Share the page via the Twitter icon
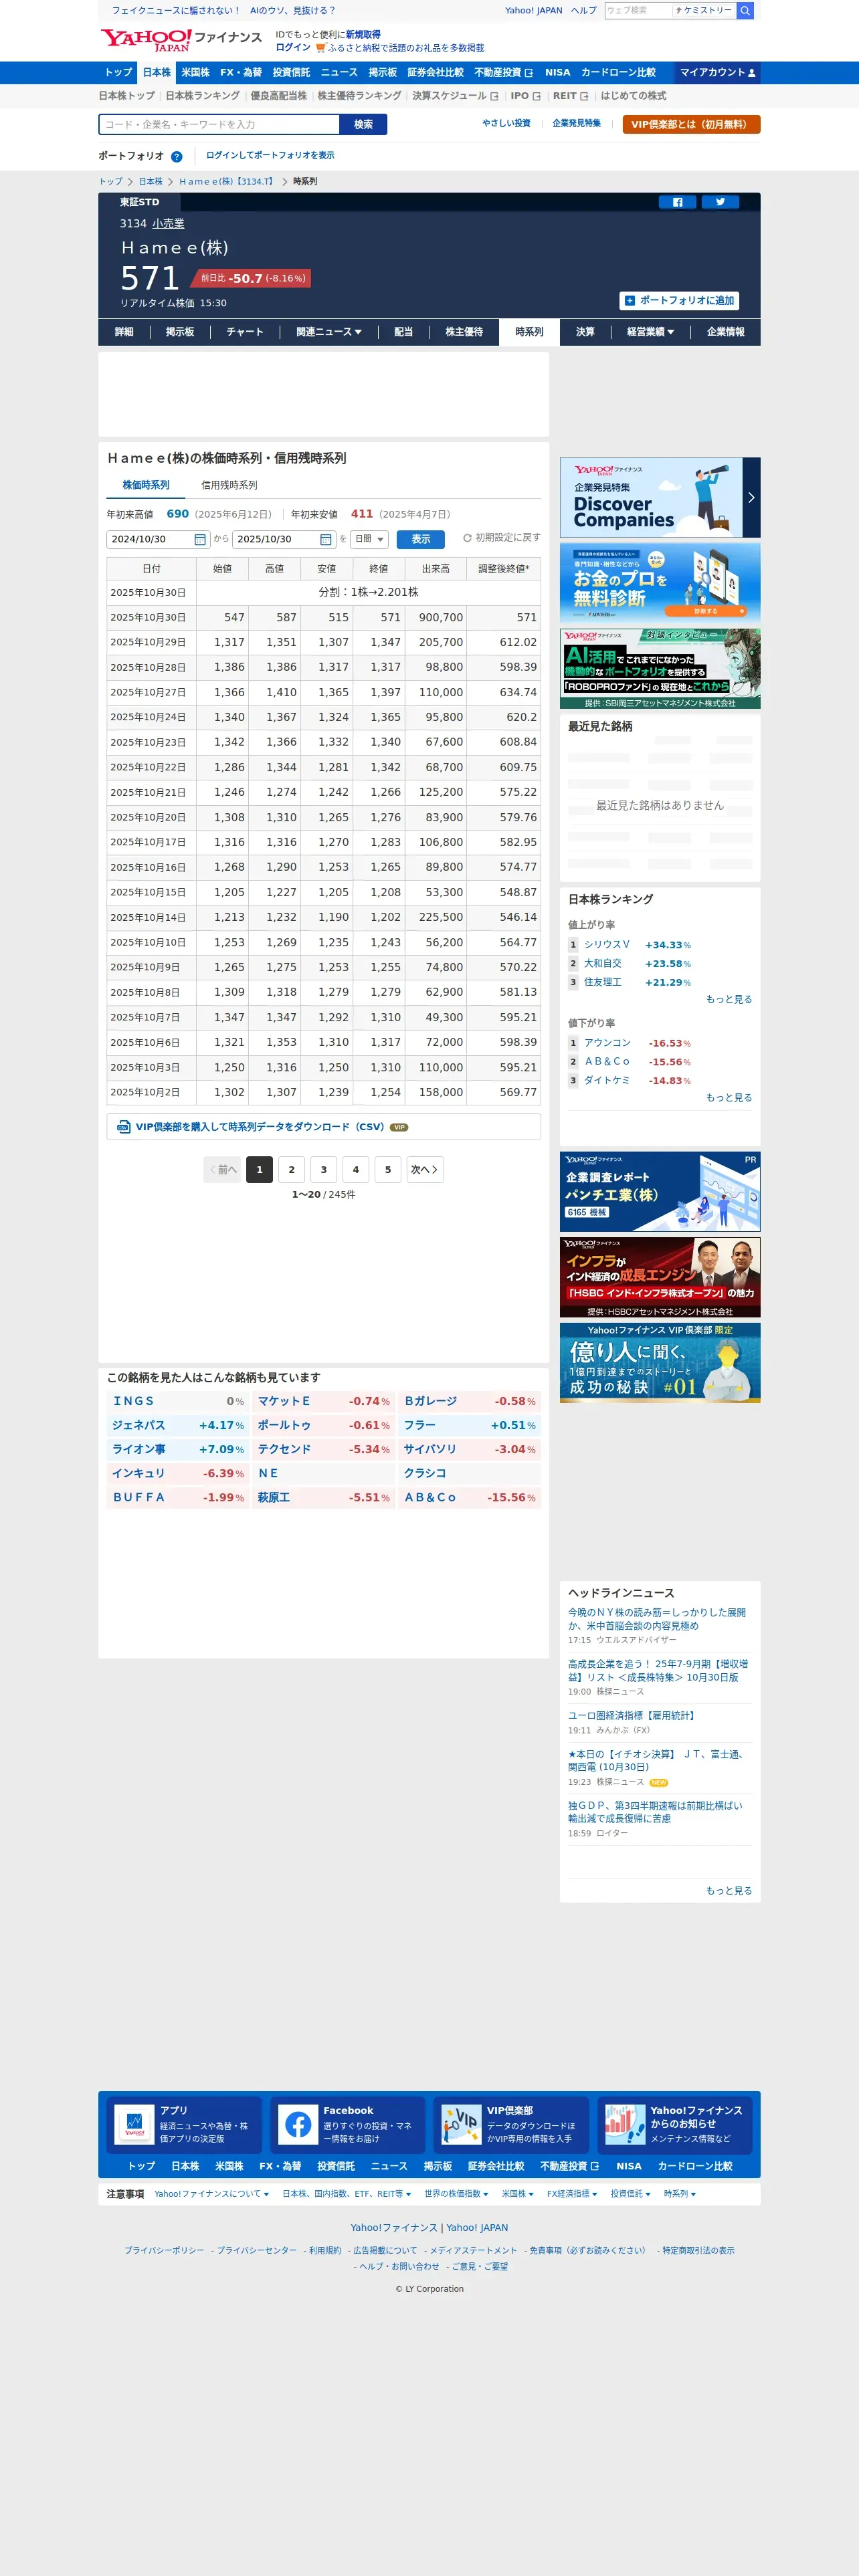Screen dimensions: 859x2576 click(720, 202)
